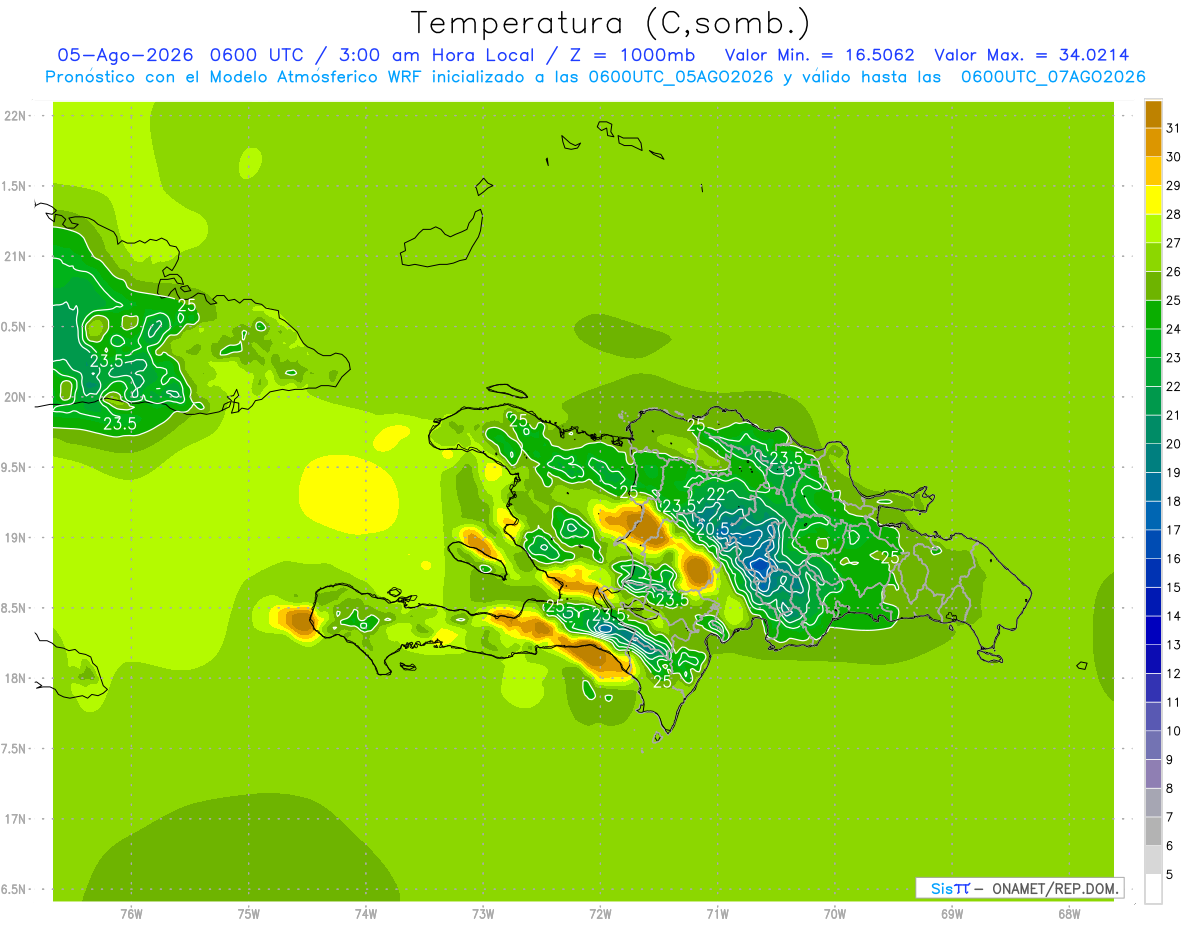Image resolution: width=1200 pixels, height=927 pixels.
Task: Click the 20N latitude axis label
Action: (x=15, y=397)
